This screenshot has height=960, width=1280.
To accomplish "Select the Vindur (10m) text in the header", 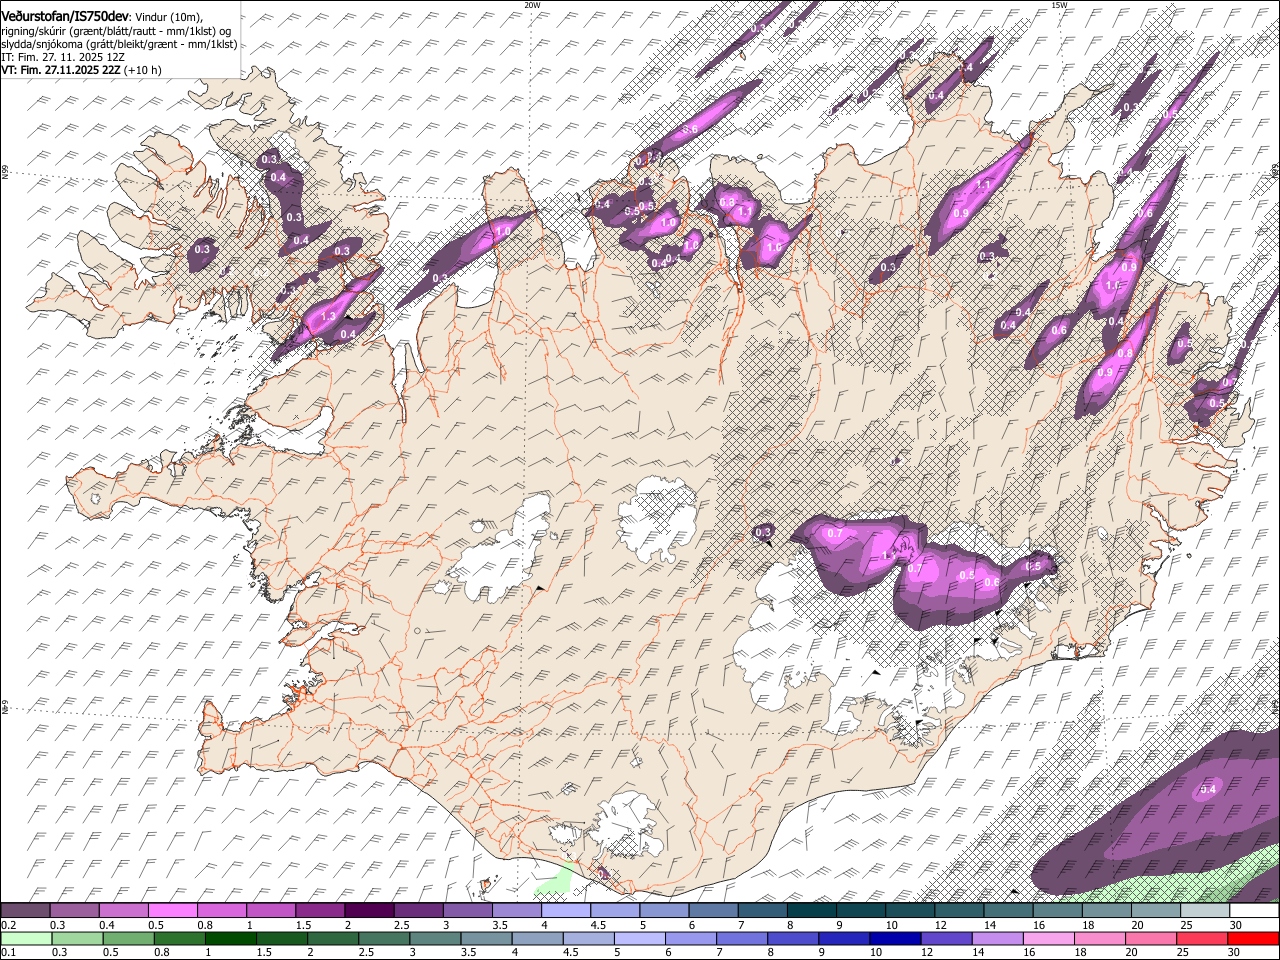I will 170,17.
